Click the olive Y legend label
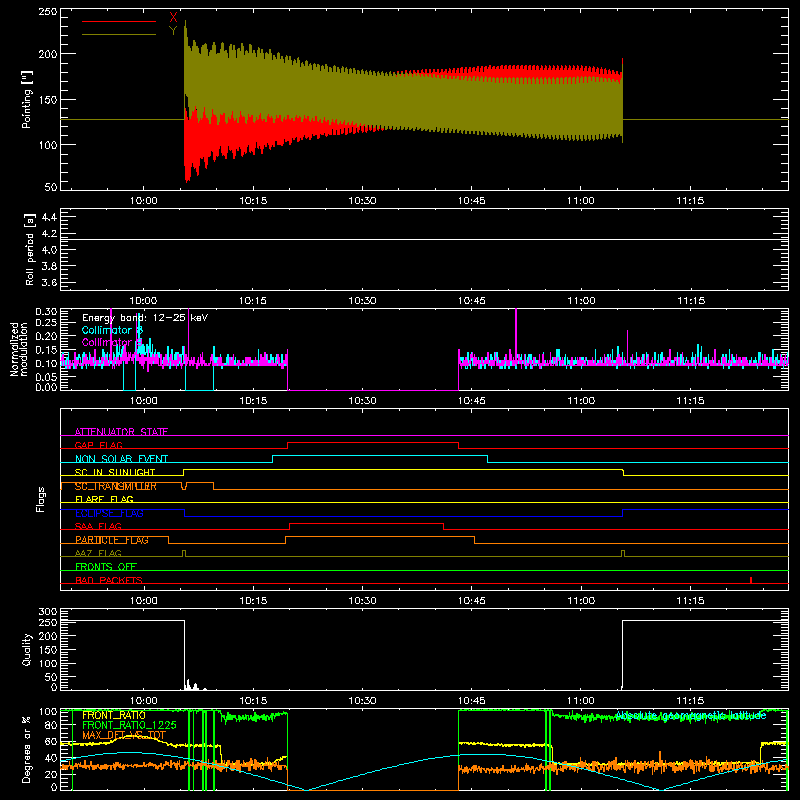The width and height of the screenshot is (800, 800). 173,31
